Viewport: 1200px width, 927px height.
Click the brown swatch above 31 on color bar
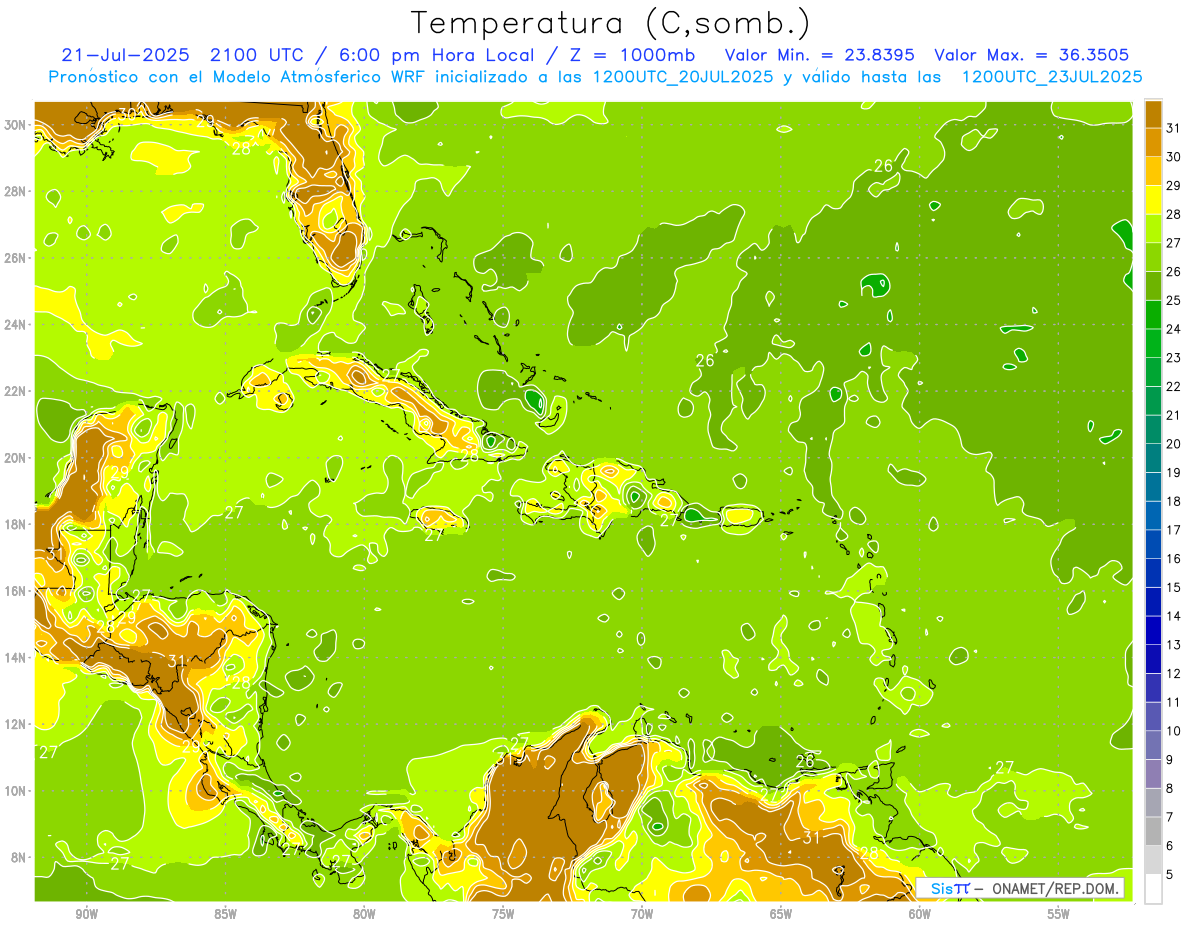1154,115
